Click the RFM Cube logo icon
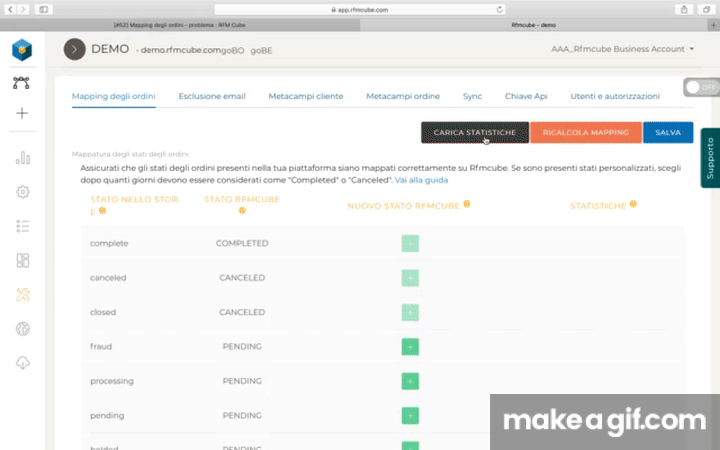Image resolution: width=720 pixels, height=450 pixels. pyautogui.click(x=22, y=49)
